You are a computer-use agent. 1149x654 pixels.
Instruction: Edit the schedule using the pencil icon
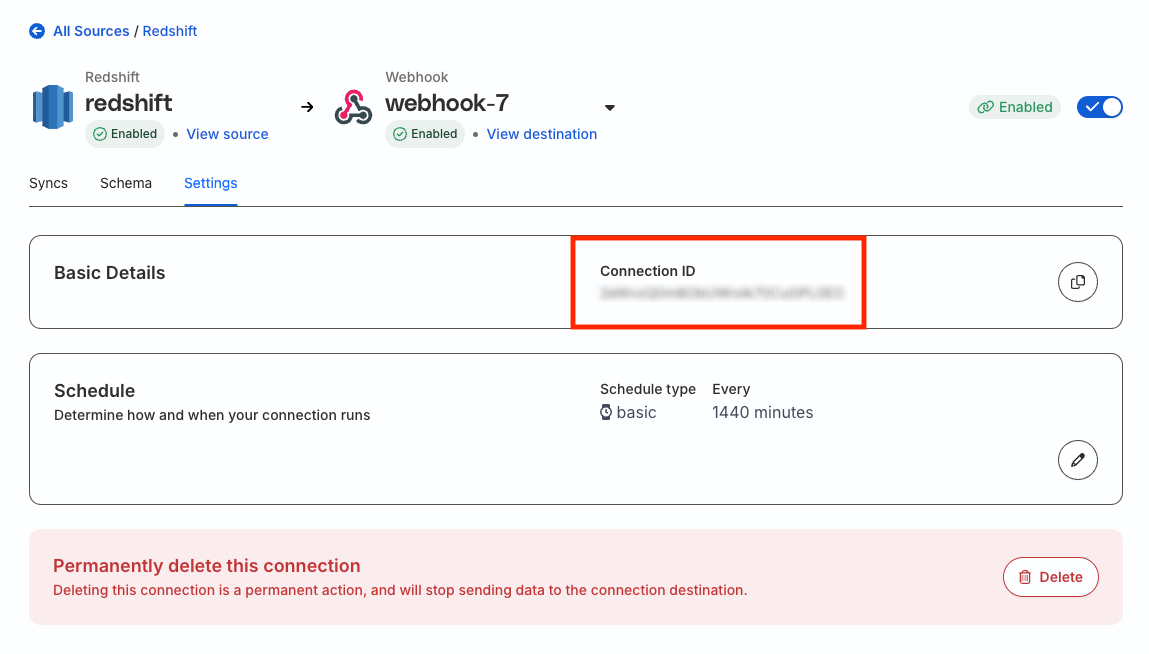click(x=1077, y=460)
